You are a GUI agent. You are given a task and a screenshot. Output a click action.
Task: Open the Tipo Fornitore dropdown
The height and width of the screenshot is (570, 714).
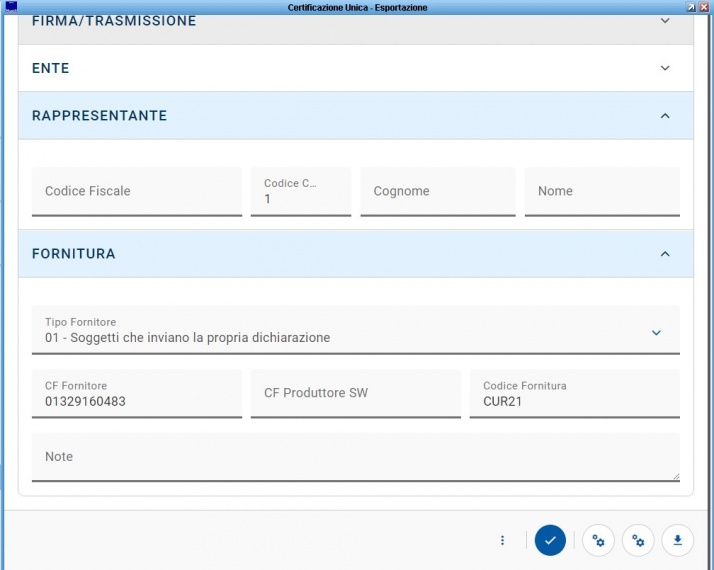655,332
